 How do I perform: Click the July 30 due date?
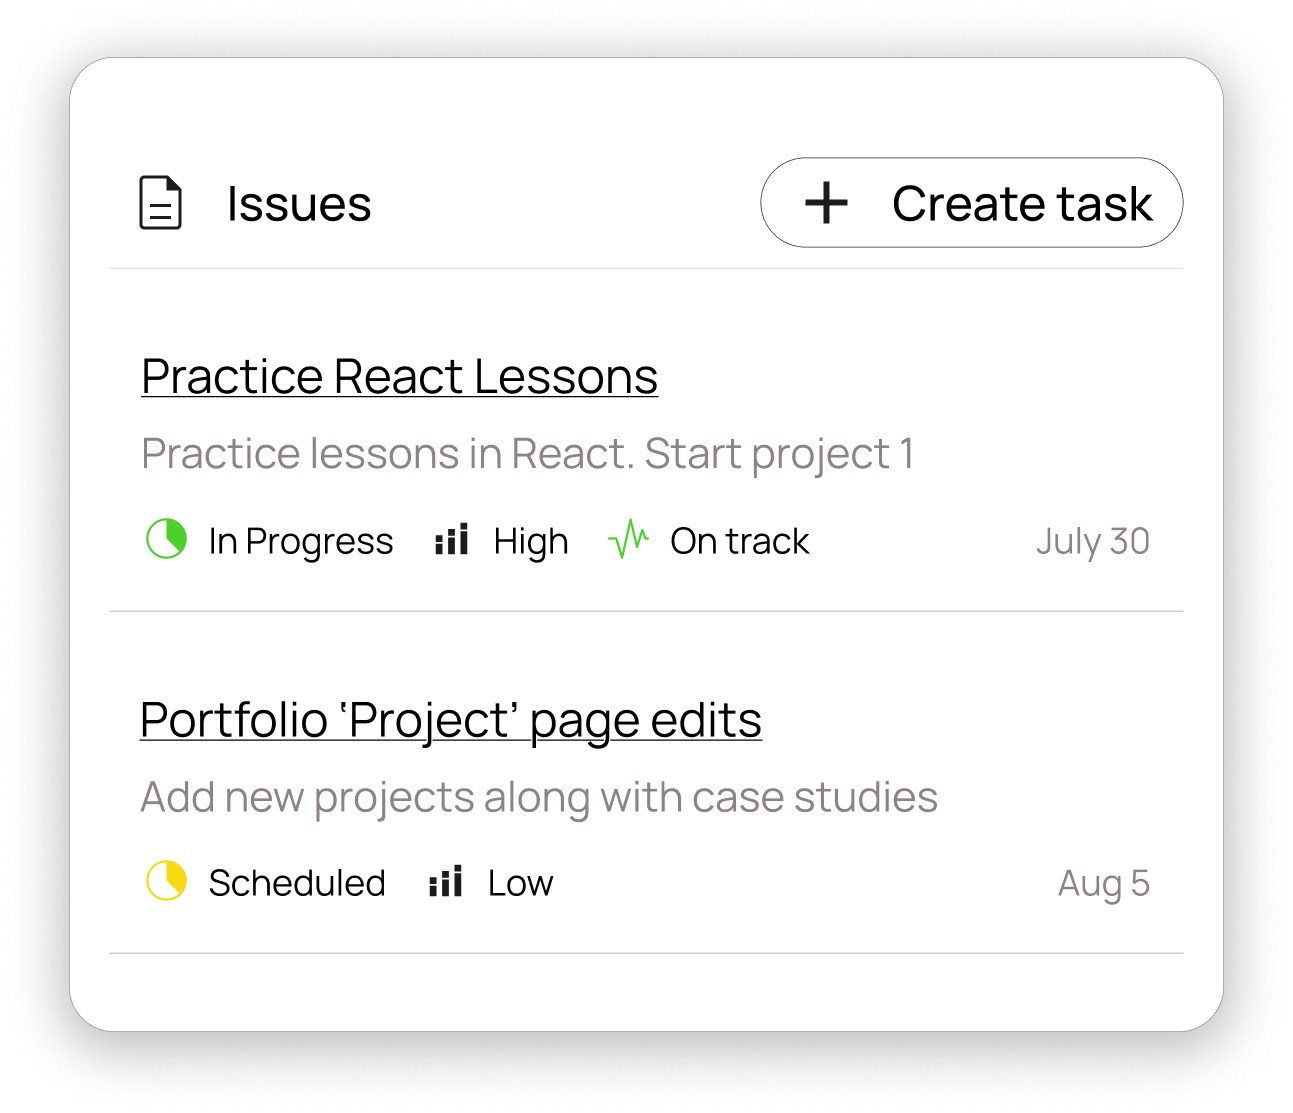[x=1092, y=541]
